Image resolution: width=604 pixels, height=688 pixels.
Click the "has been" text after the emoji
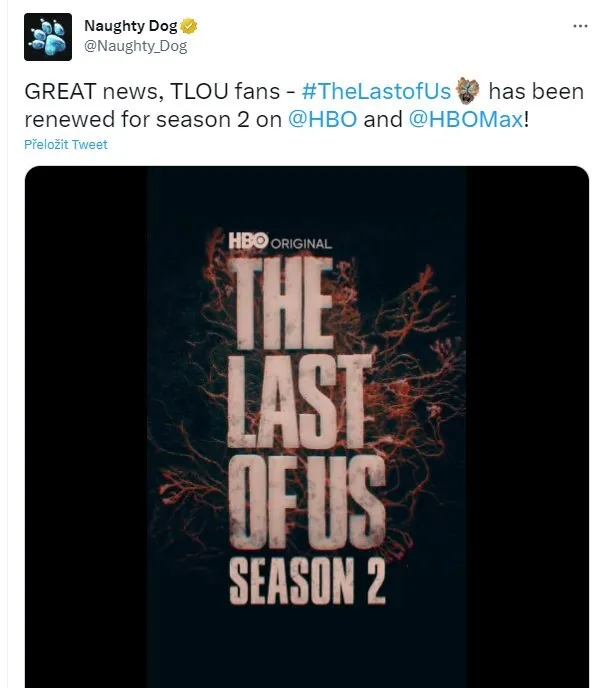click(535, 92)
